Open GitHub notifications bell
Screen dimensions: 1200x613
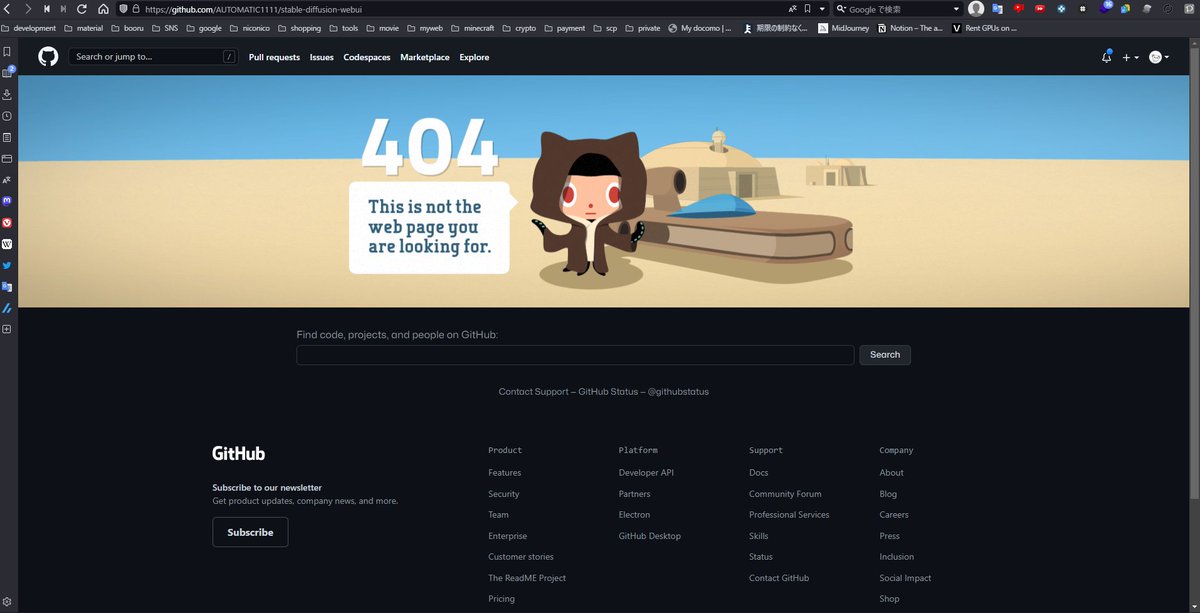point(1106,57)
